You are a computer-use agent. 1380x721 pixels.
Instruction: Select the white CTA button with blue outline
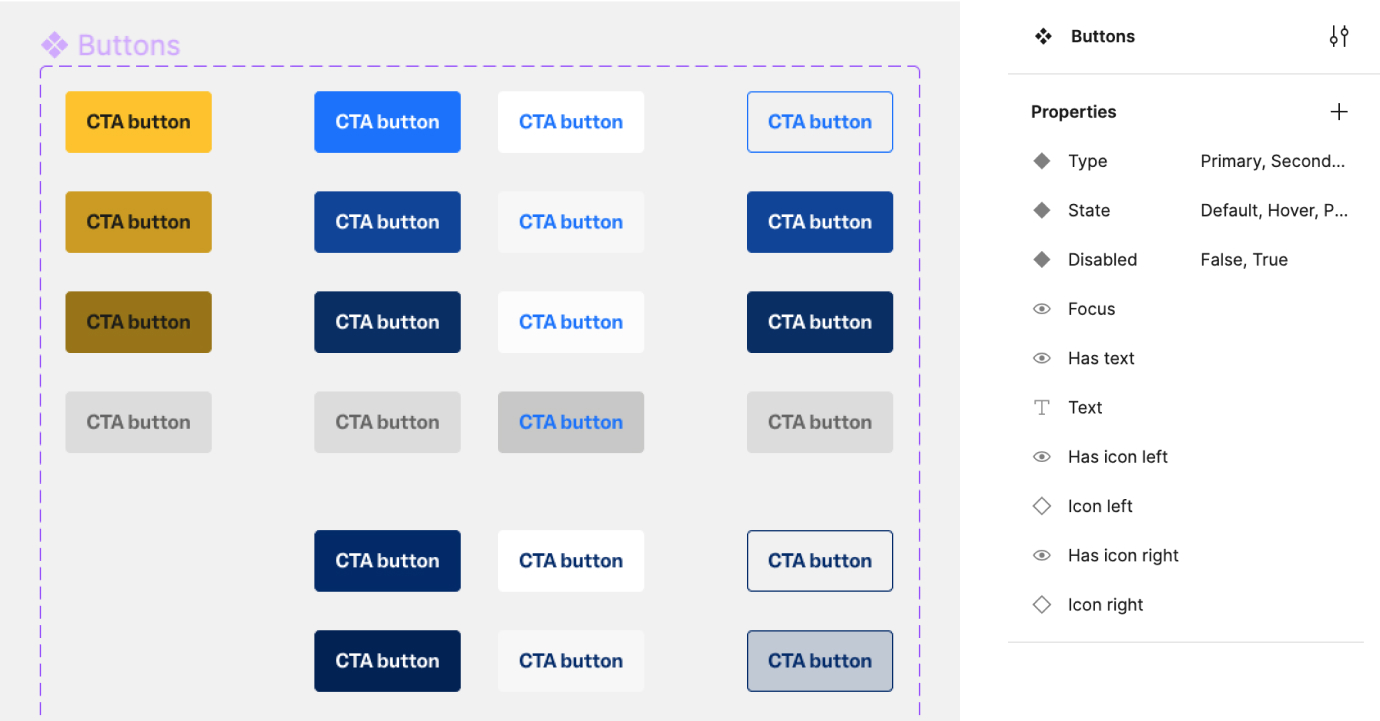[820, 122]
